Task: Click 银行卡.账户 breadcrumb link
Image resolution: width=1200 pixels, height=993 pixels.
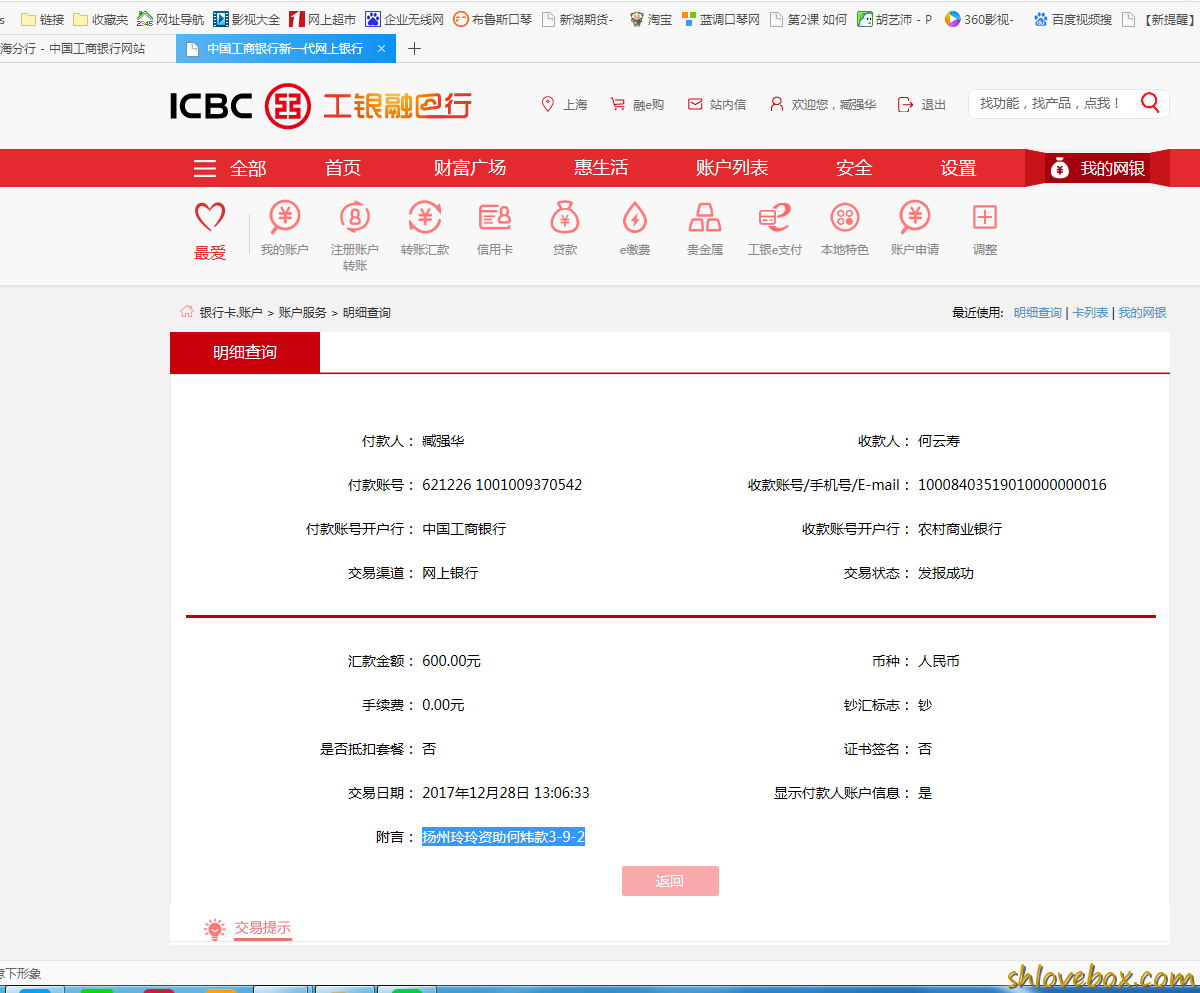Action: pos(231,313)
